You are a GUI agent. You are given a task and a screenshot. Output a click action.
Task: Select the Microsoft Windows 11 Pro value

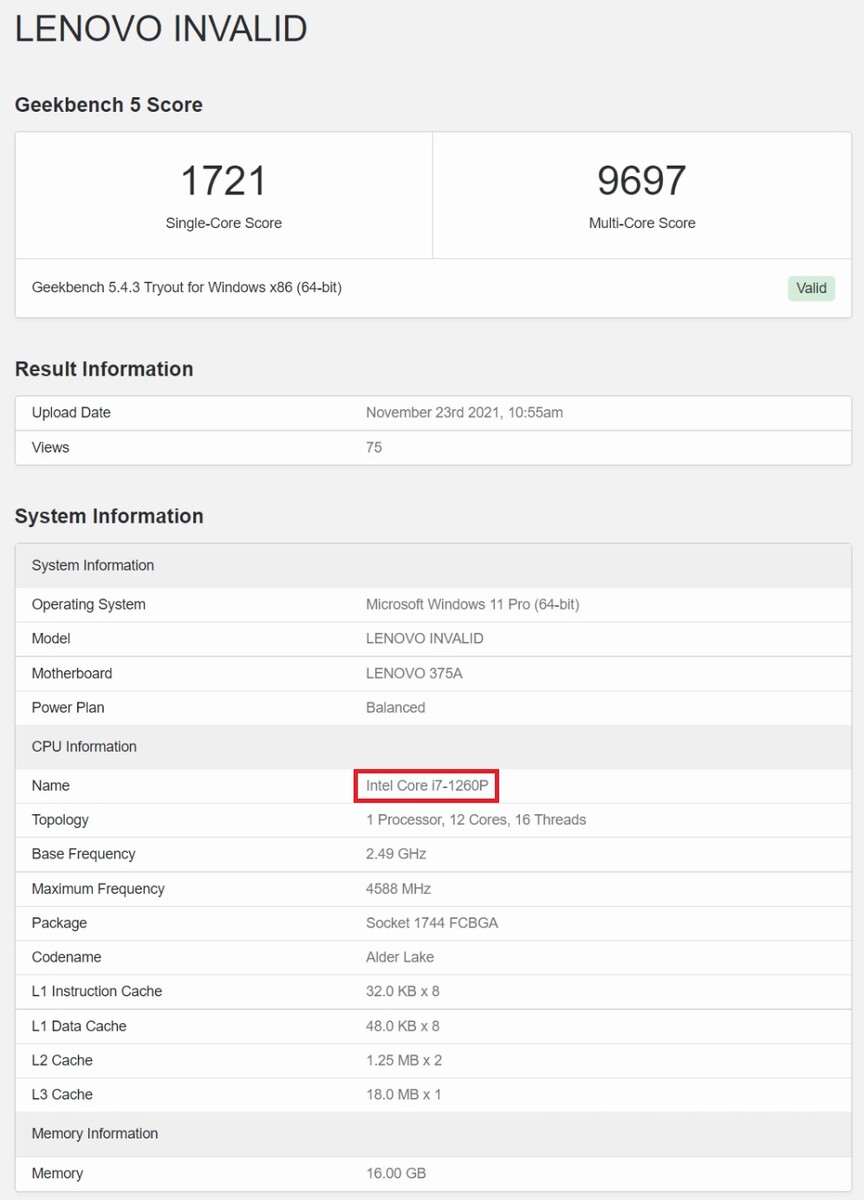pyautogui.click(x=472, y=604)
